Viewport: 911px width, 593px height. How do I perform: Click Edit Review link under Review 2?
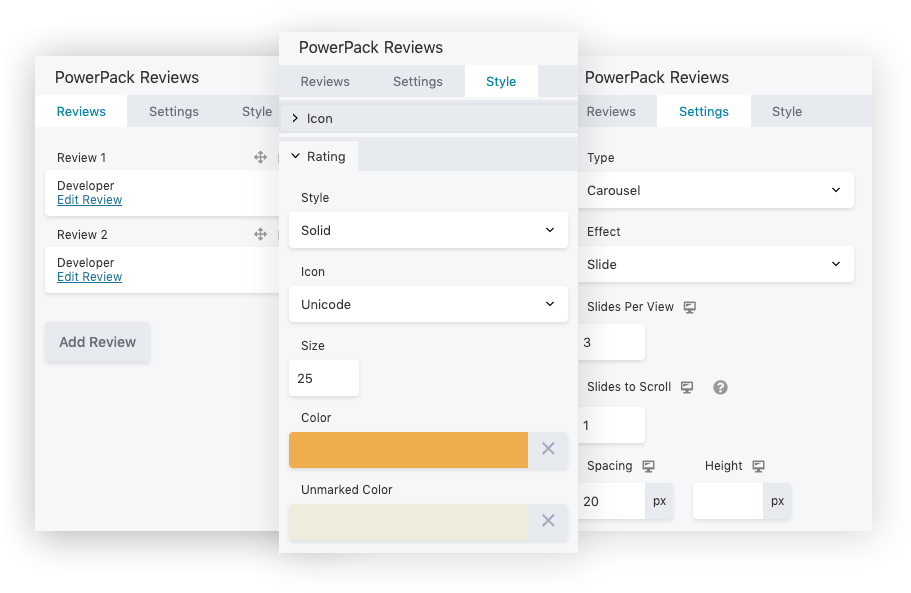[x=89, y=277]
